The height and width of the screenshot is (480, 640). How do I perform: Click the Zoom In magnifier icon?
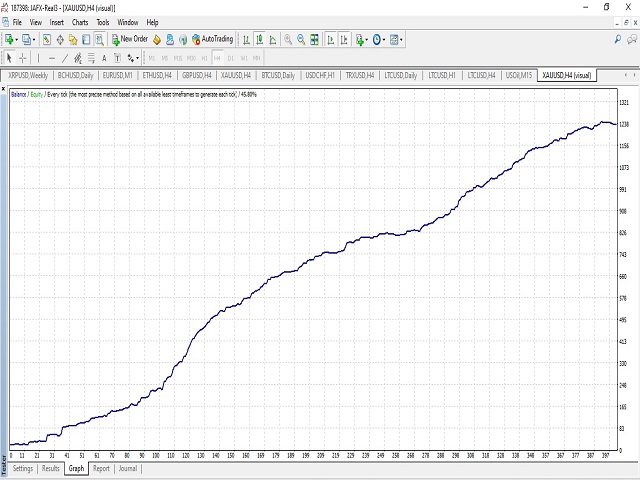click(x=288, y=40)
